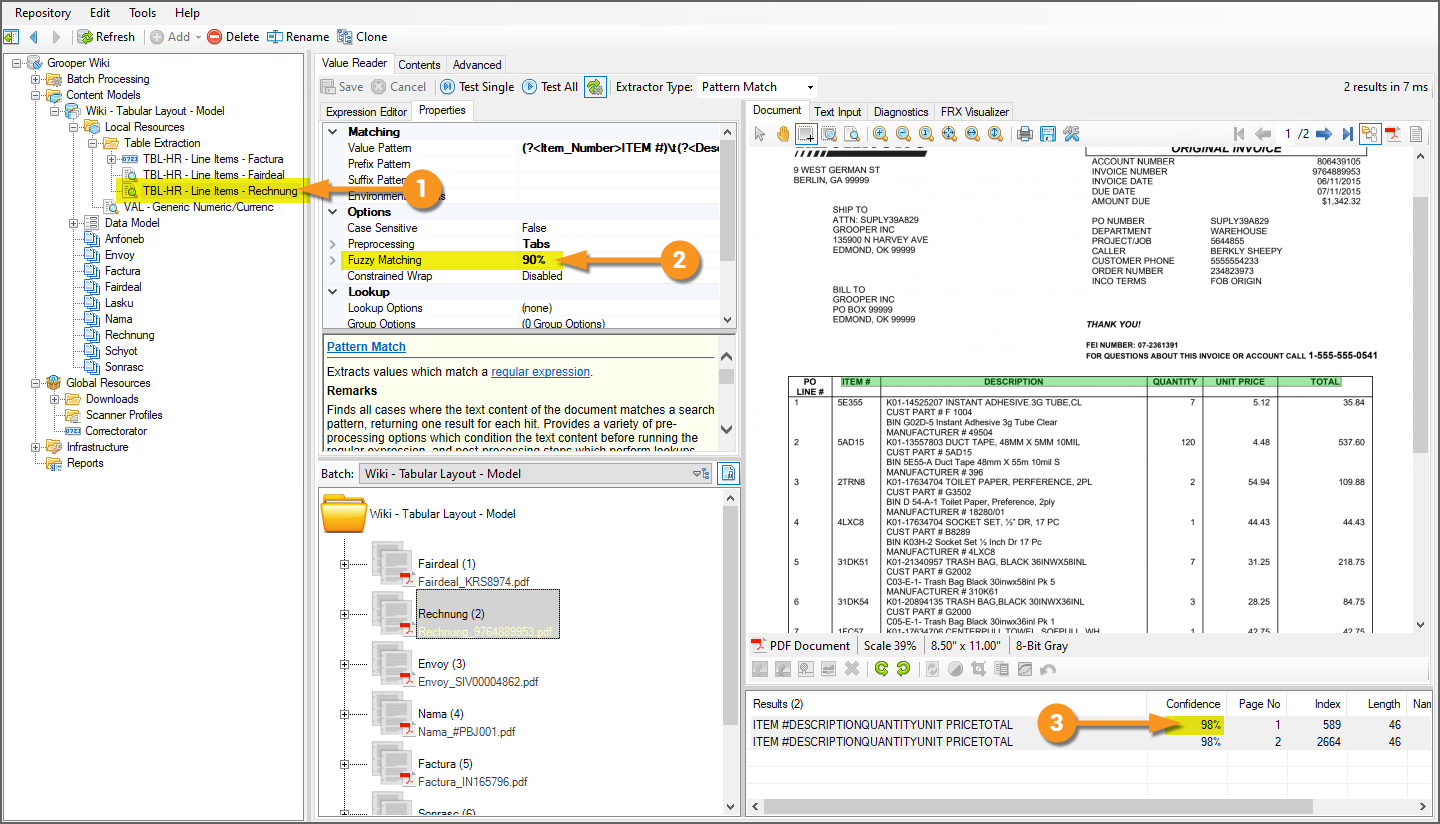Click the results horizontal scrollbar
Viewport: 1440px width, 824px height.
(1036, 805)
